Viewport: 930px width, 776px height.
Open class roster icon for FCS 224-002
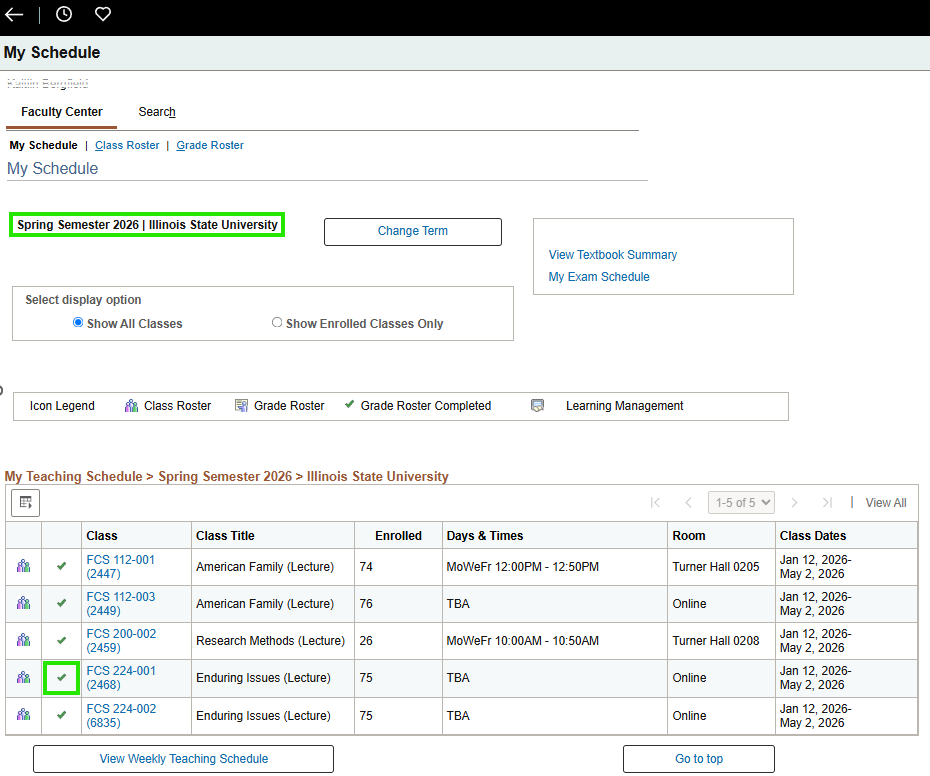click(x=24, y=715)
